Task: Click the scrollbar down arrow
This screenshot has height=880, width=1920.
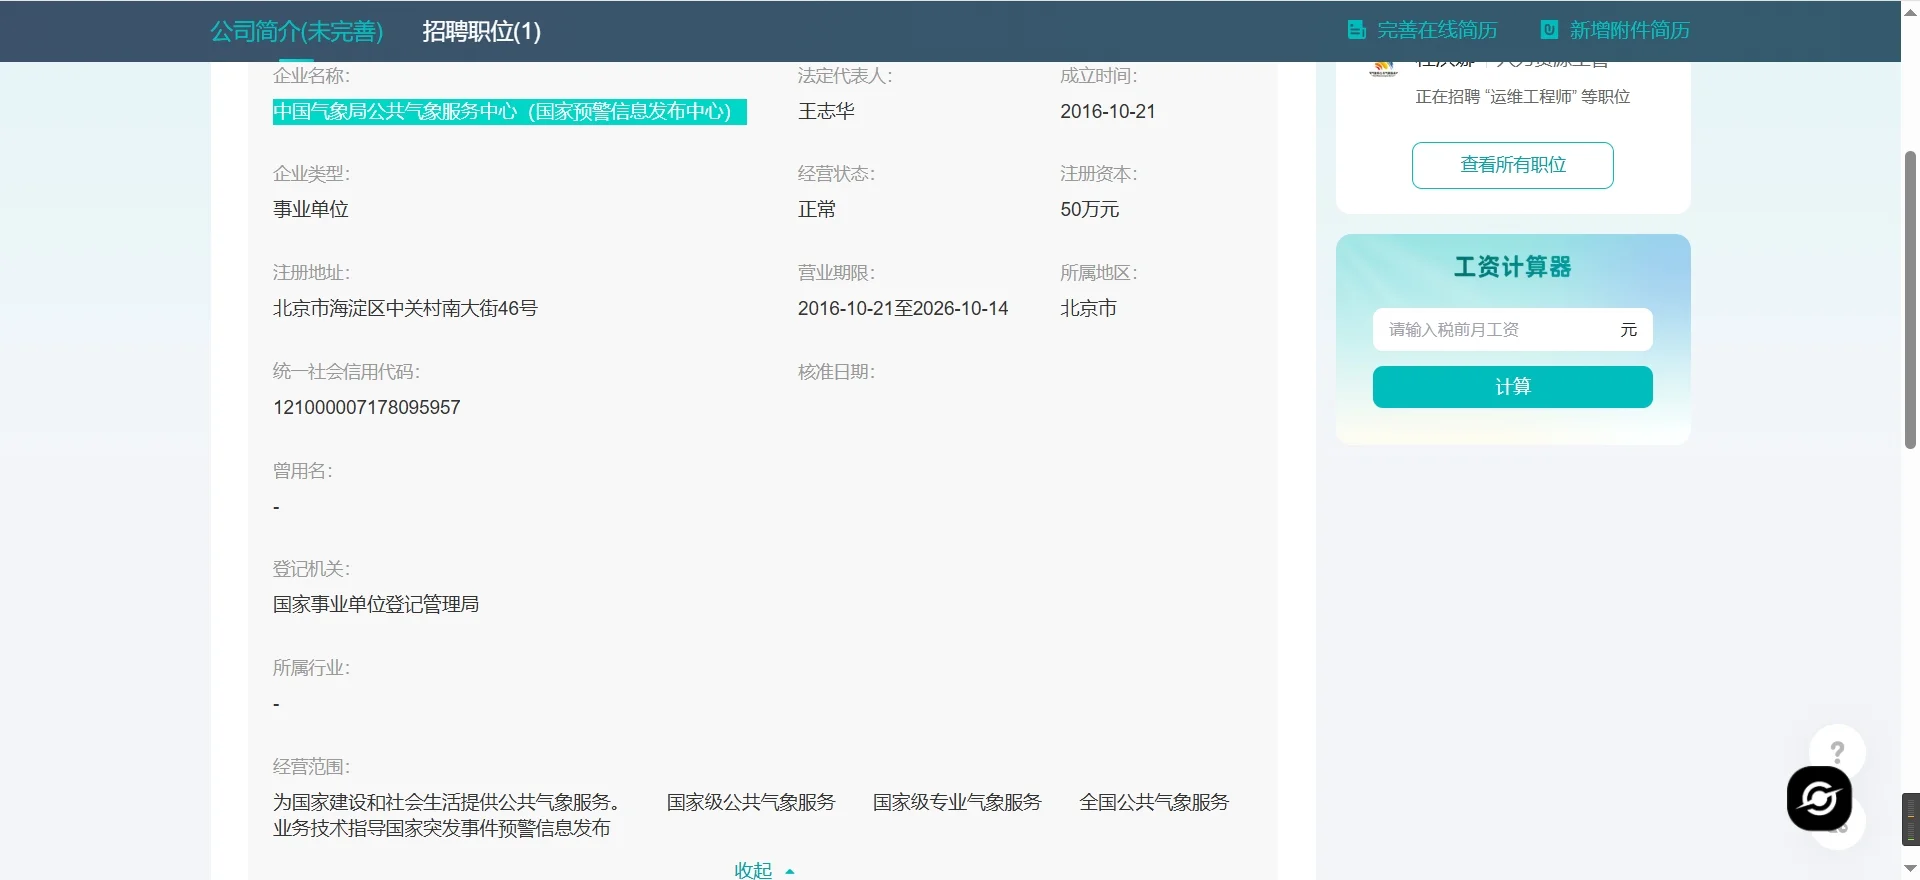Action: 1910,869
